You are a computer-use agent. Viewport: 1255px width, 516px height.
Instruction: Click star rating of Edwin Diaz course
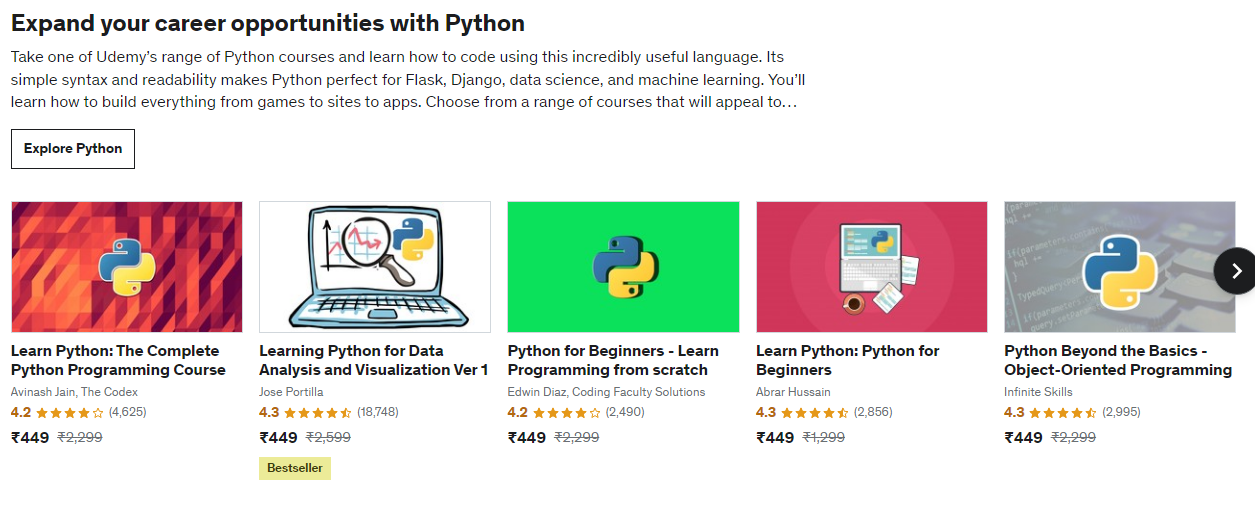pos(567,412)
